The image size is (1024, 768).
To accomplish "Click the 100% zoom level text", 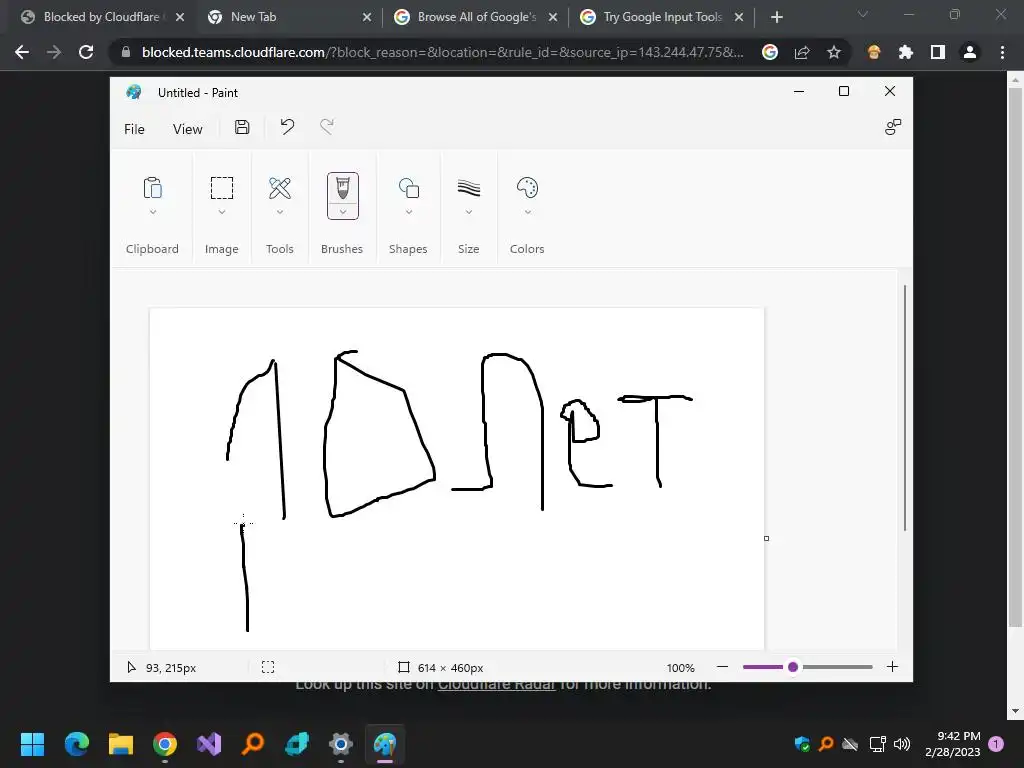I will coord(680,667).
